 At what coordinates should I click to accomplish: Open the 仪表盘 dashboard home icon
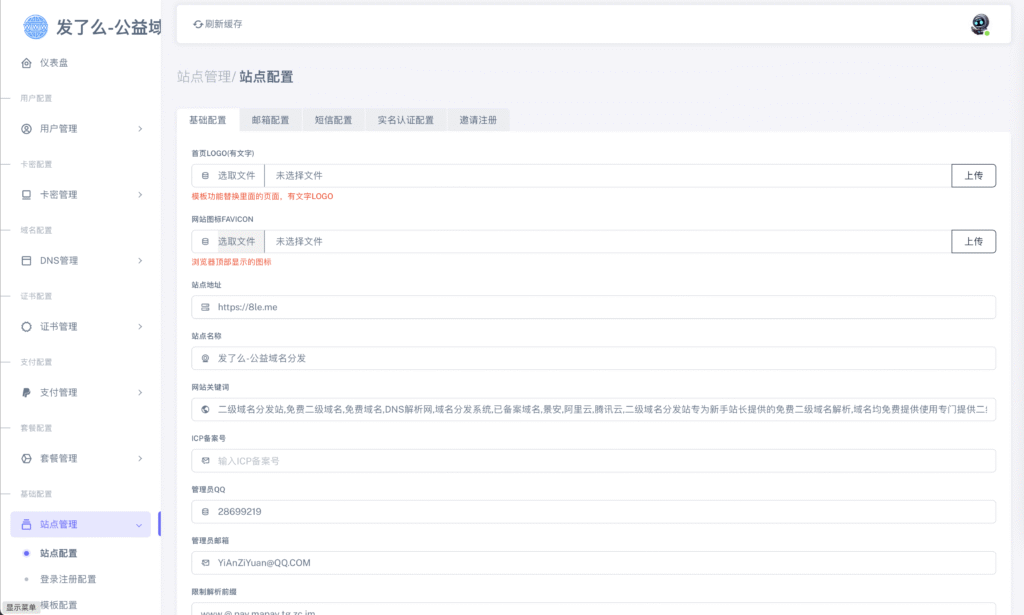26,63
